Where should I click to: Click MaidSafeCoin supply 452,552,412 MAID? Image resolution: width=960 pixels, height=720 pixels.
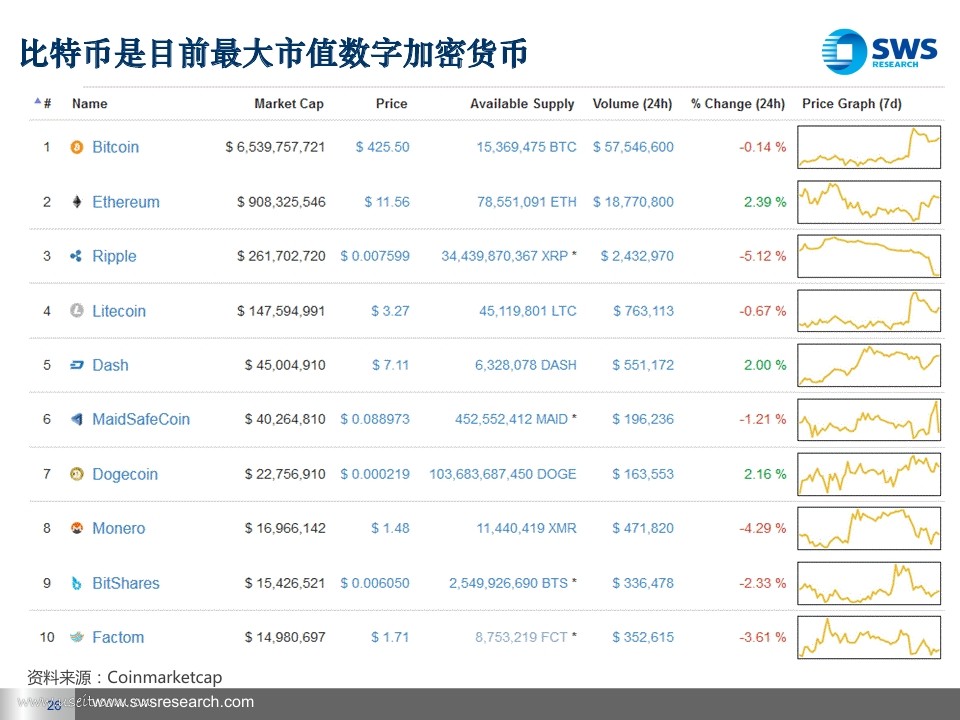(x=511, y=419)
